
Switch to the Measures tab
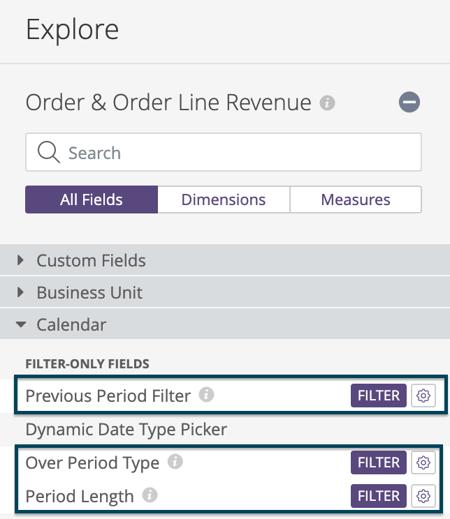pyautogui.click(x=356, y=200)
